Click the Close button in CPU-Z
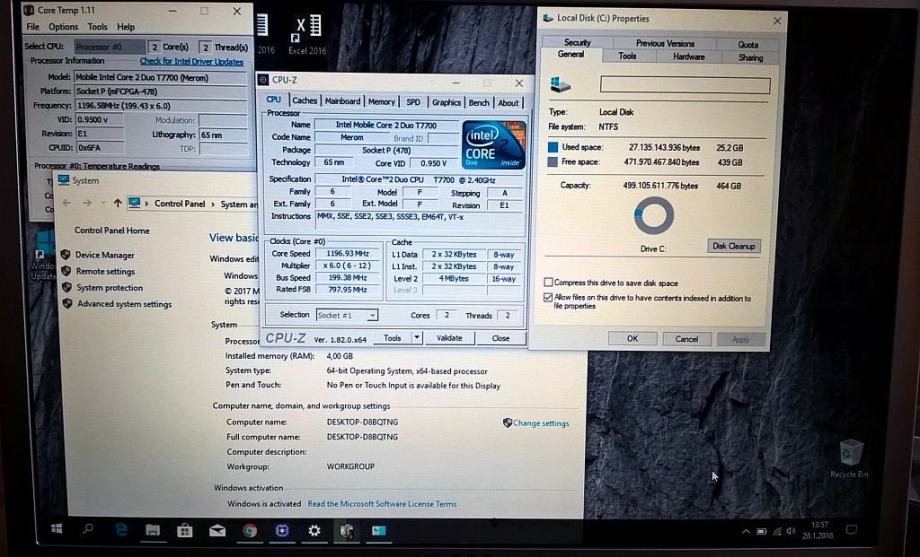920x557 pixels. pos(500,338)
